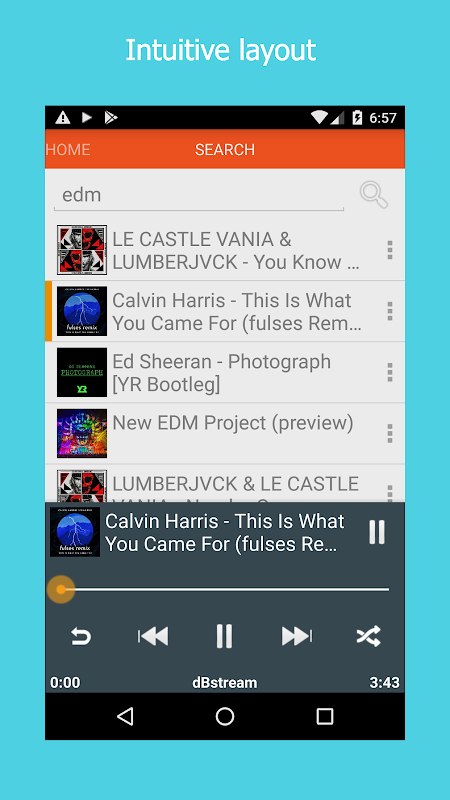The image size is (450, 800).
Task: Go back to the previous track
Action: 153,636
